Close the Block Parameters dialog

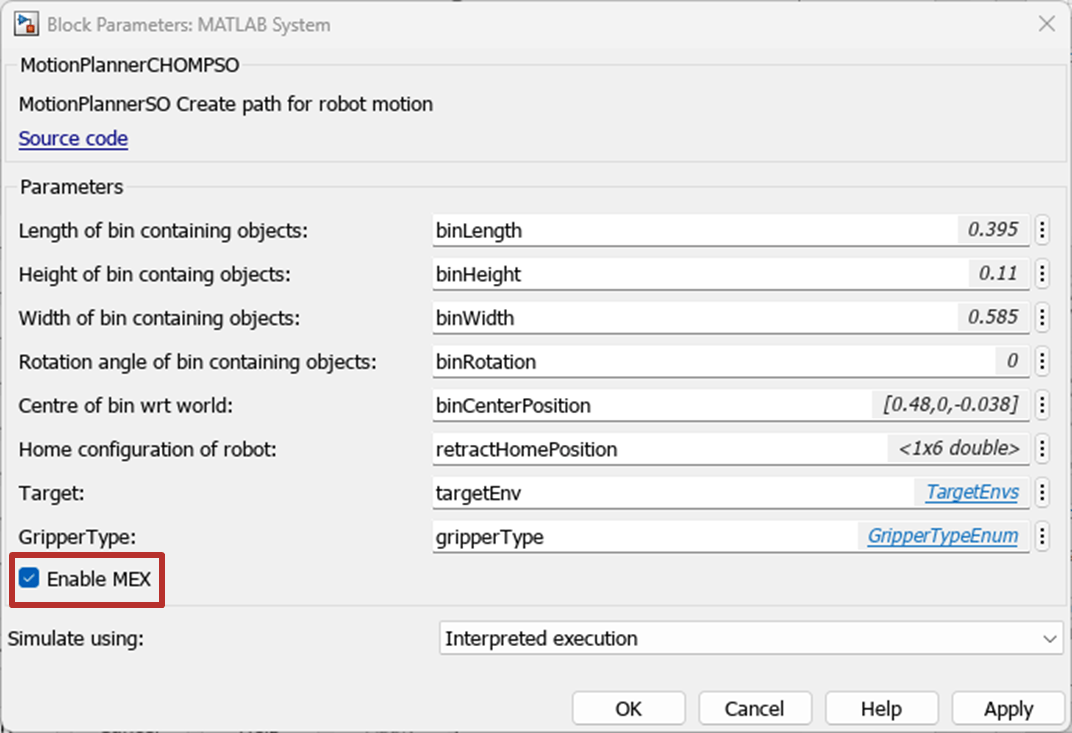click(x=1046, y=24)
